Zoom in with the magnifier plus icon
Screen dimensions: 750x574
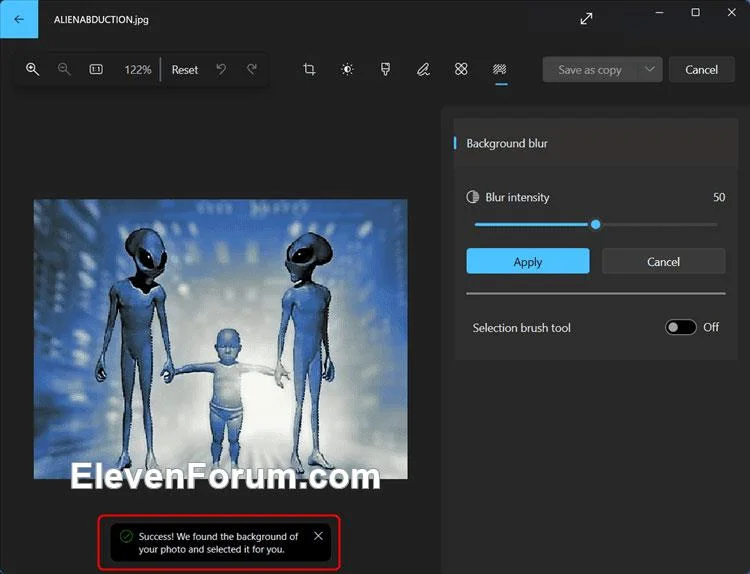33,69
